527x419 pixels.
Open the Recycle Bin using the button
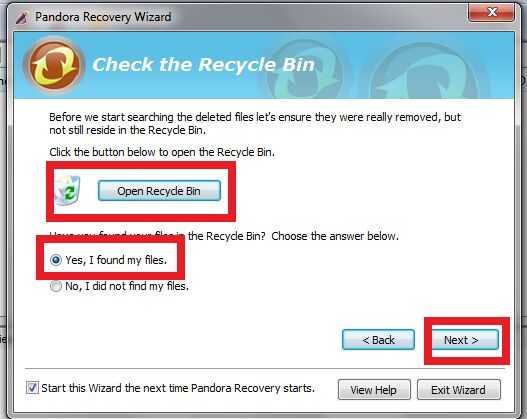pos(159,191)
